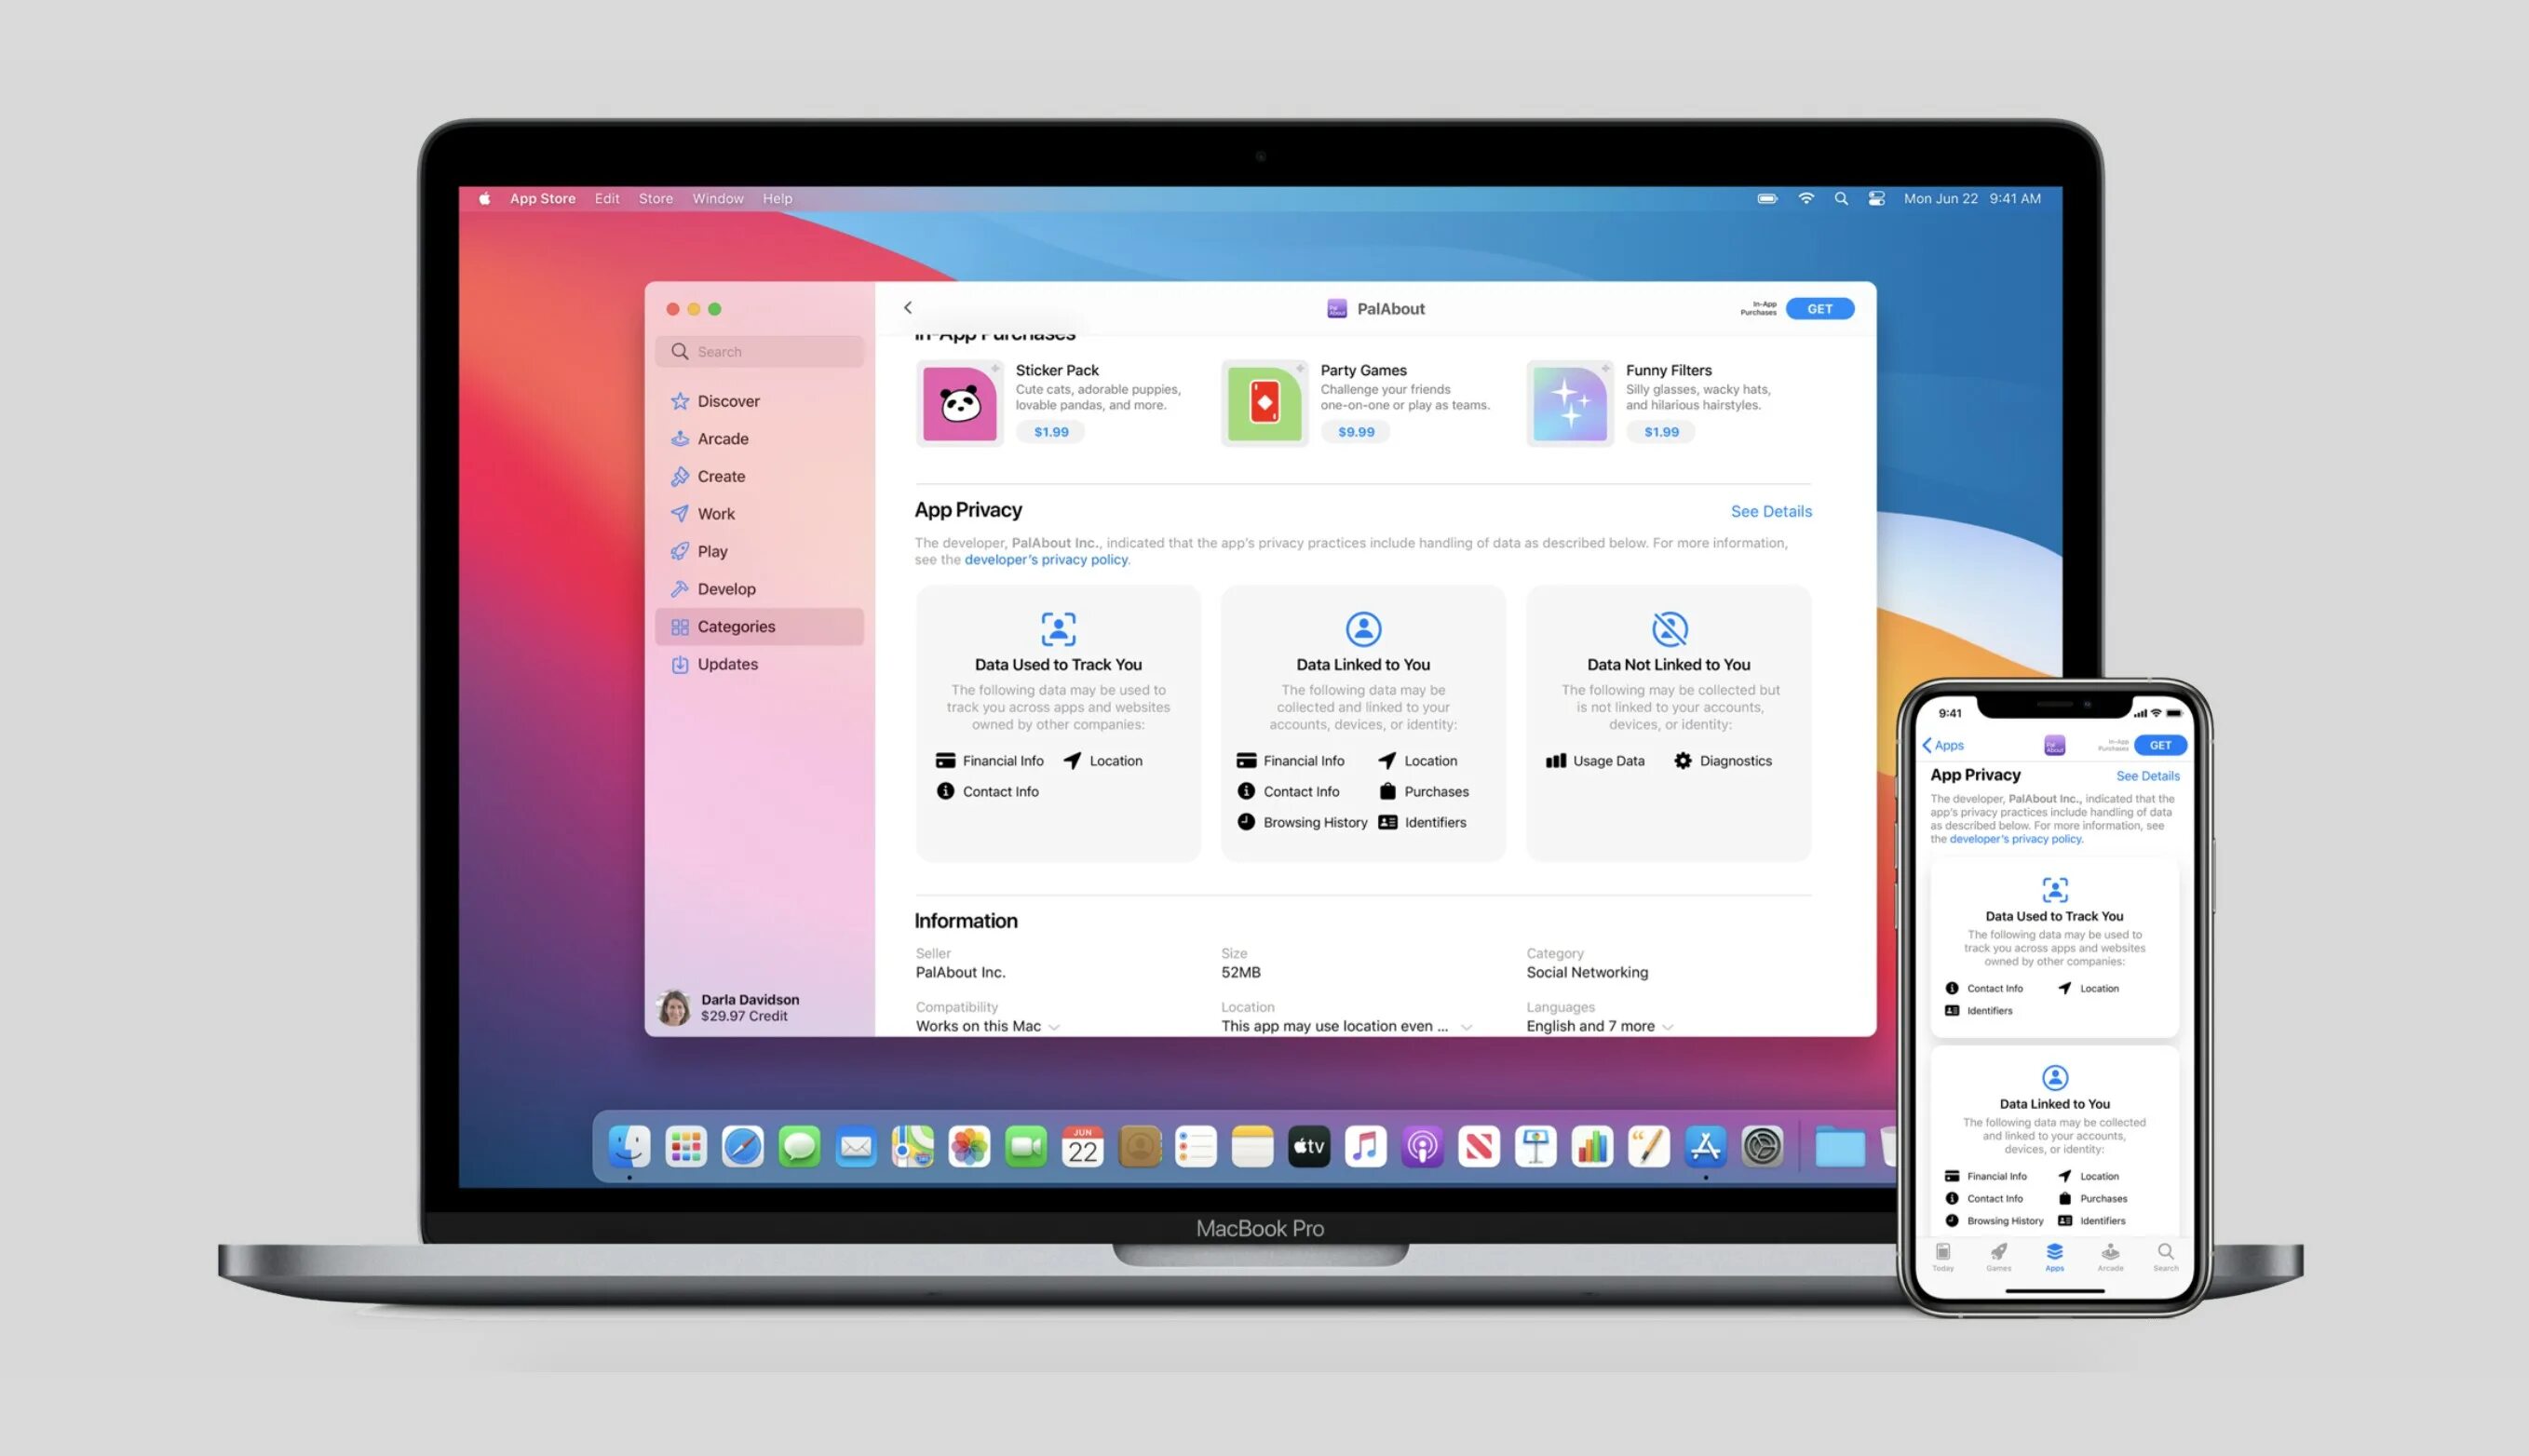Click the GET button for PalAbout

point(1820,307)
